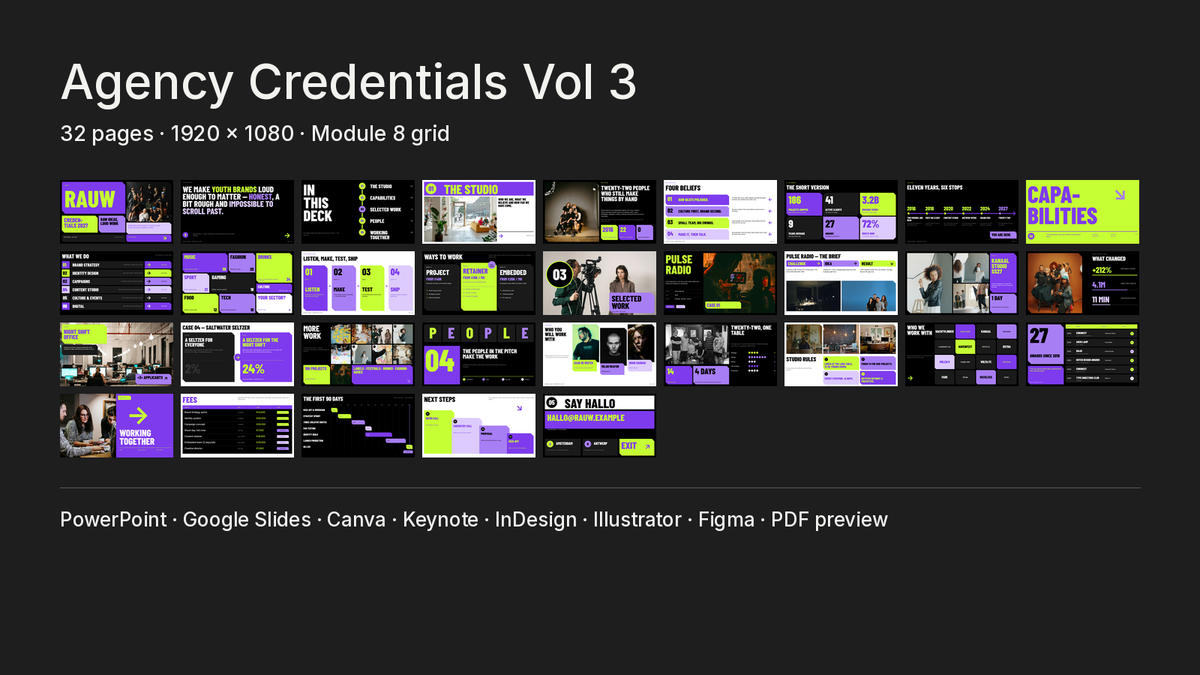Viewport: 1200px width, 675px height.
Task: Select 'Who We Work With' clients slide
Action: [962, 354]
